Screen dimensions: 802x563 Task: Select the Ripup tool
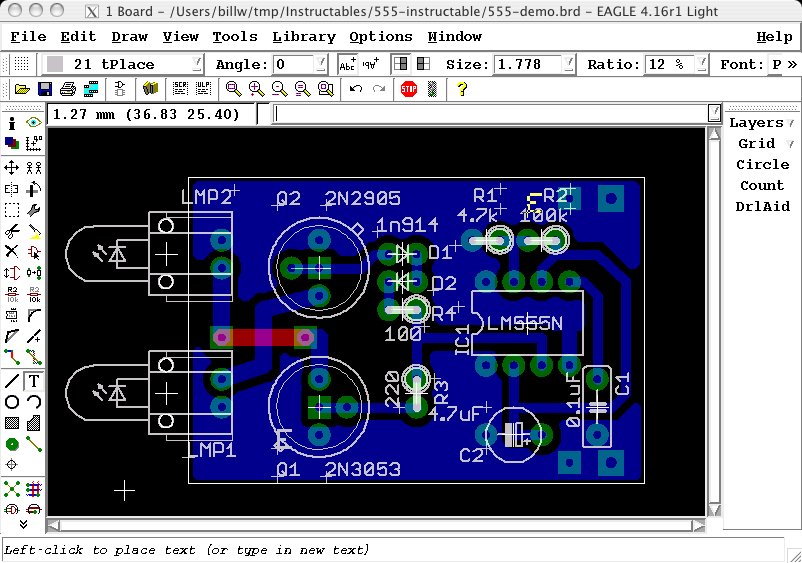pyautogui.click(x=34, y=356)
